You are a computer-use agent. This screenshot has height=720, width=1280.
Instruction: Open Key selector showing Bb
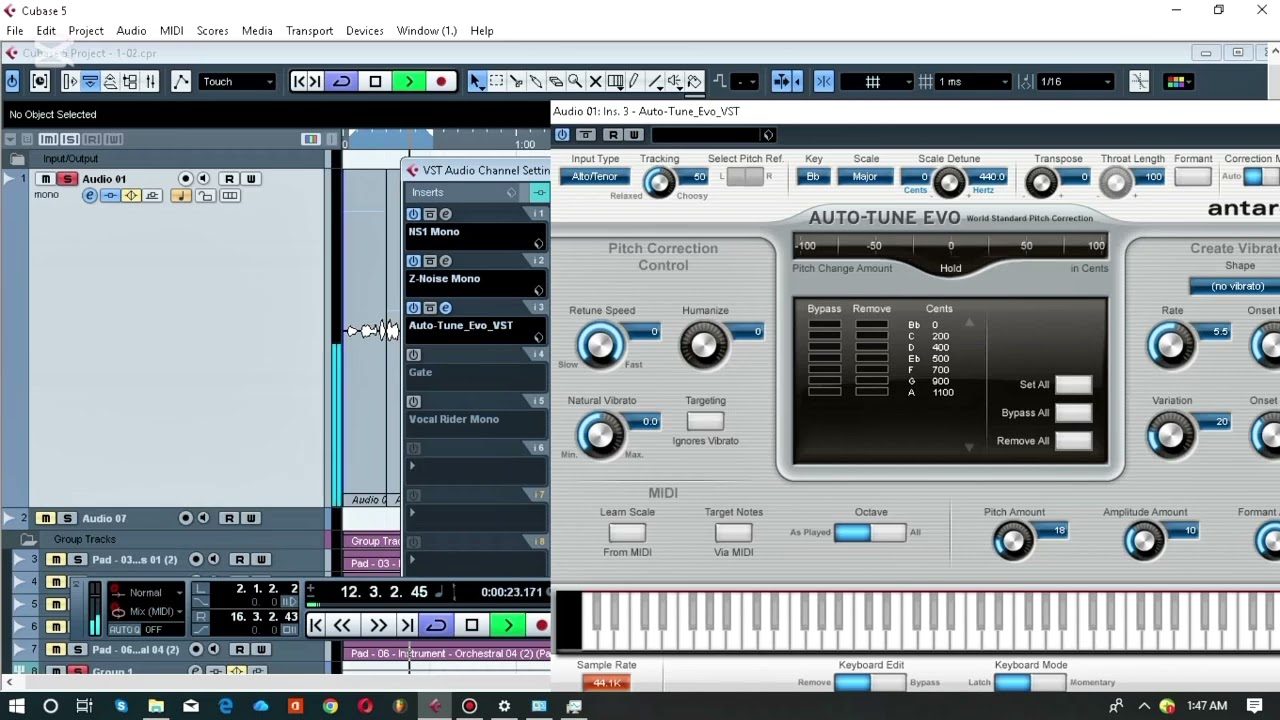point(813,177)
